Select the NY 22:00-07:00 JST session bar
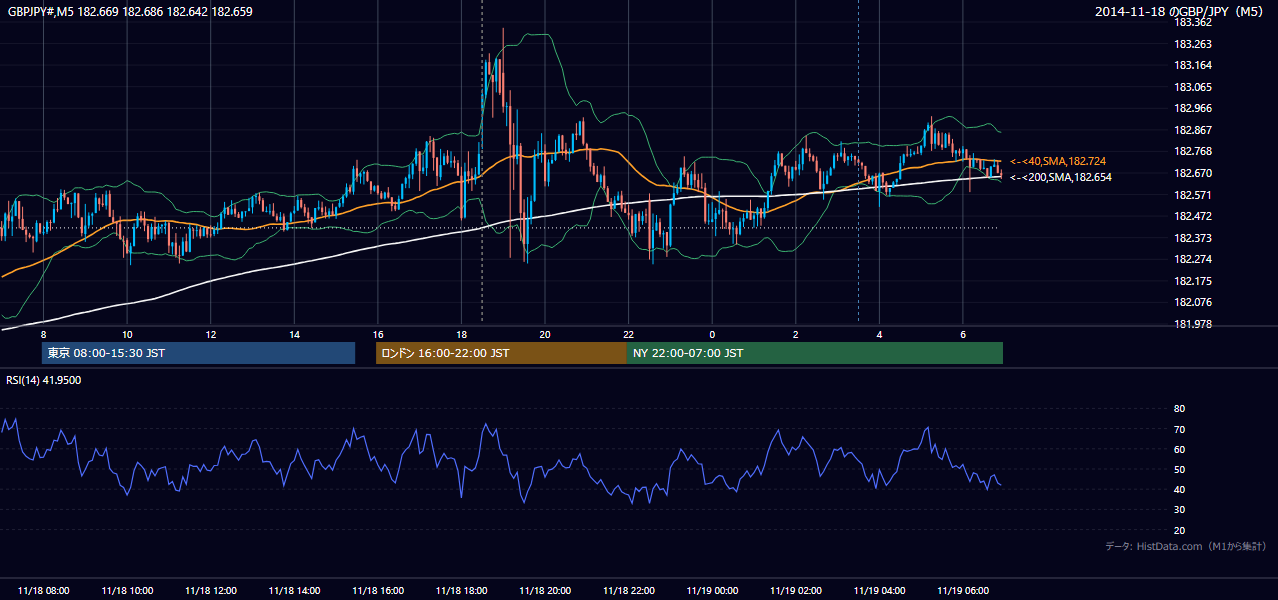Image resolution: width=1278 pixels, height=600 pixels. coord(815,353)
